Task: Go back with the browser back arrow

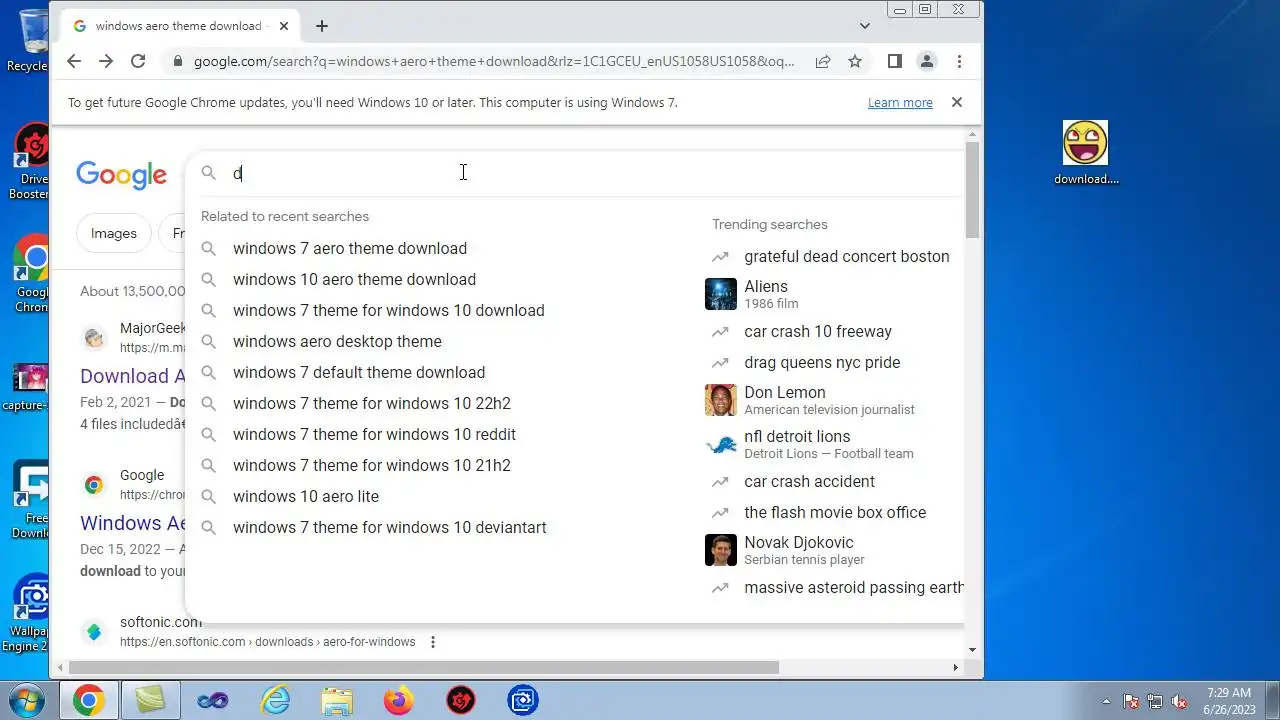Action: tap(74, 61)
